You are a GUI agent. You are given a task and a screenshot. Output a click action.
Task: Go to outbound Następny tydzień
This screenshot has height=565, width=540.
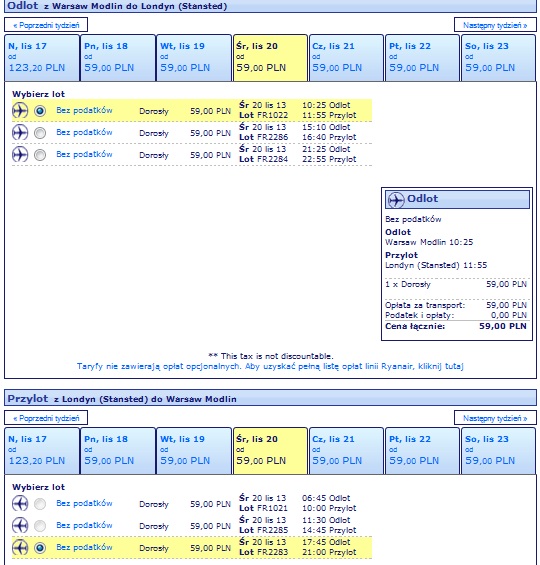click(495, 25)
